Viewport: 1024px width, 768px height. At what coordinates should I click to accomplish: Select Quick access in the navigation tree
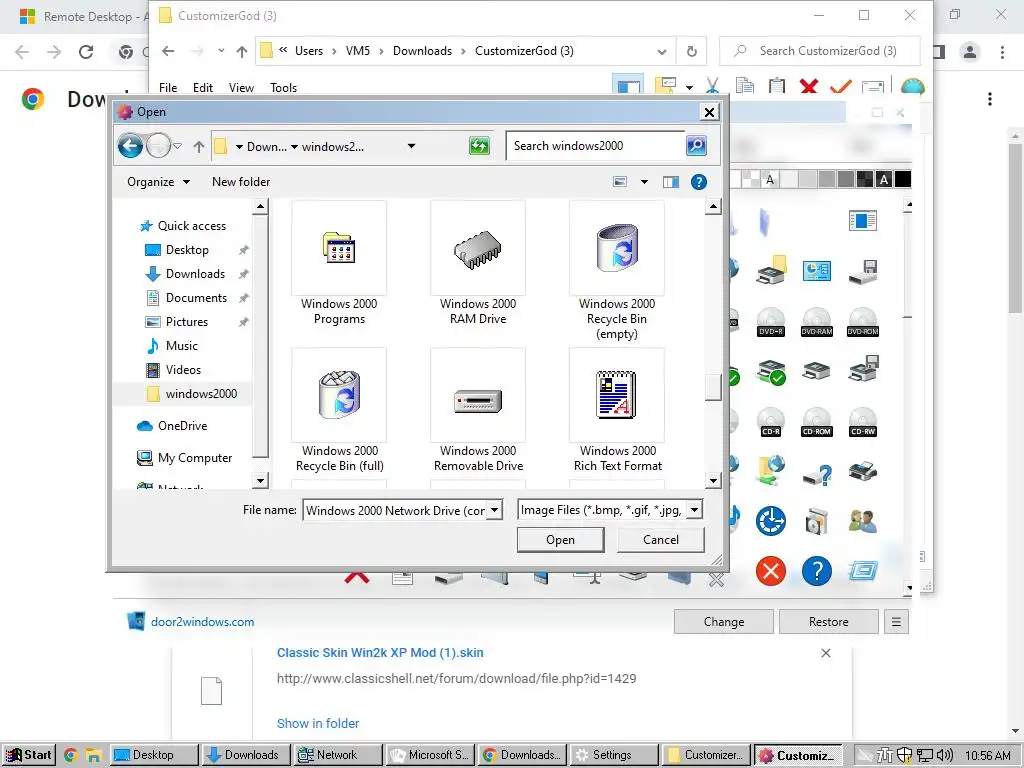pyautogui.click(x=184, y=226)
